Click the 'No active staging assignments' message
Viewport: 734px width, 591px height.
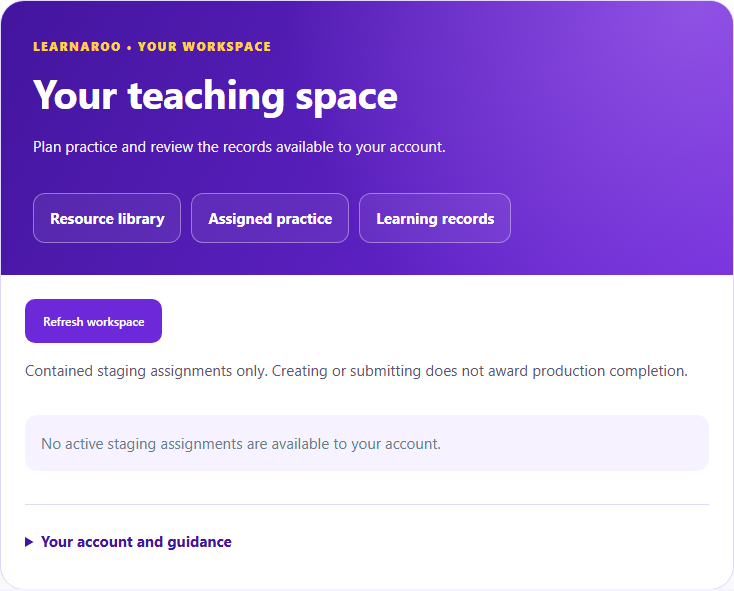[x=241, y=444]
